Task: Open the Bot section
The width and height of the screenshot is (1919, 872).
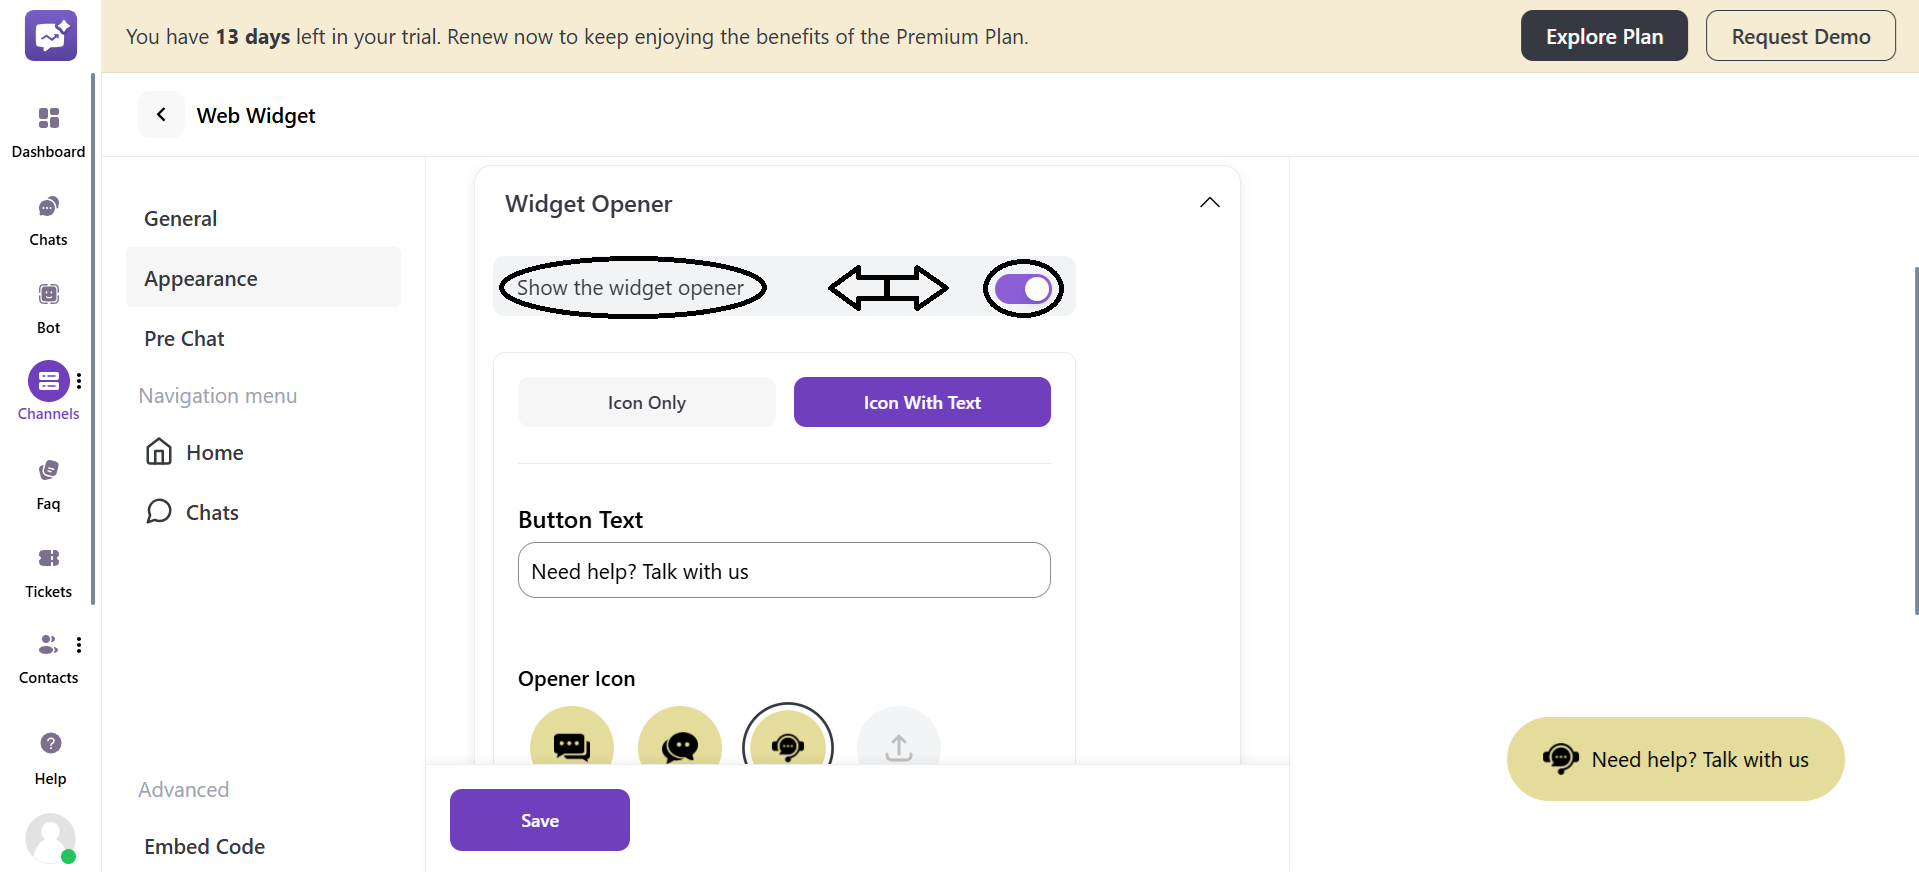Action: [48, 305]
